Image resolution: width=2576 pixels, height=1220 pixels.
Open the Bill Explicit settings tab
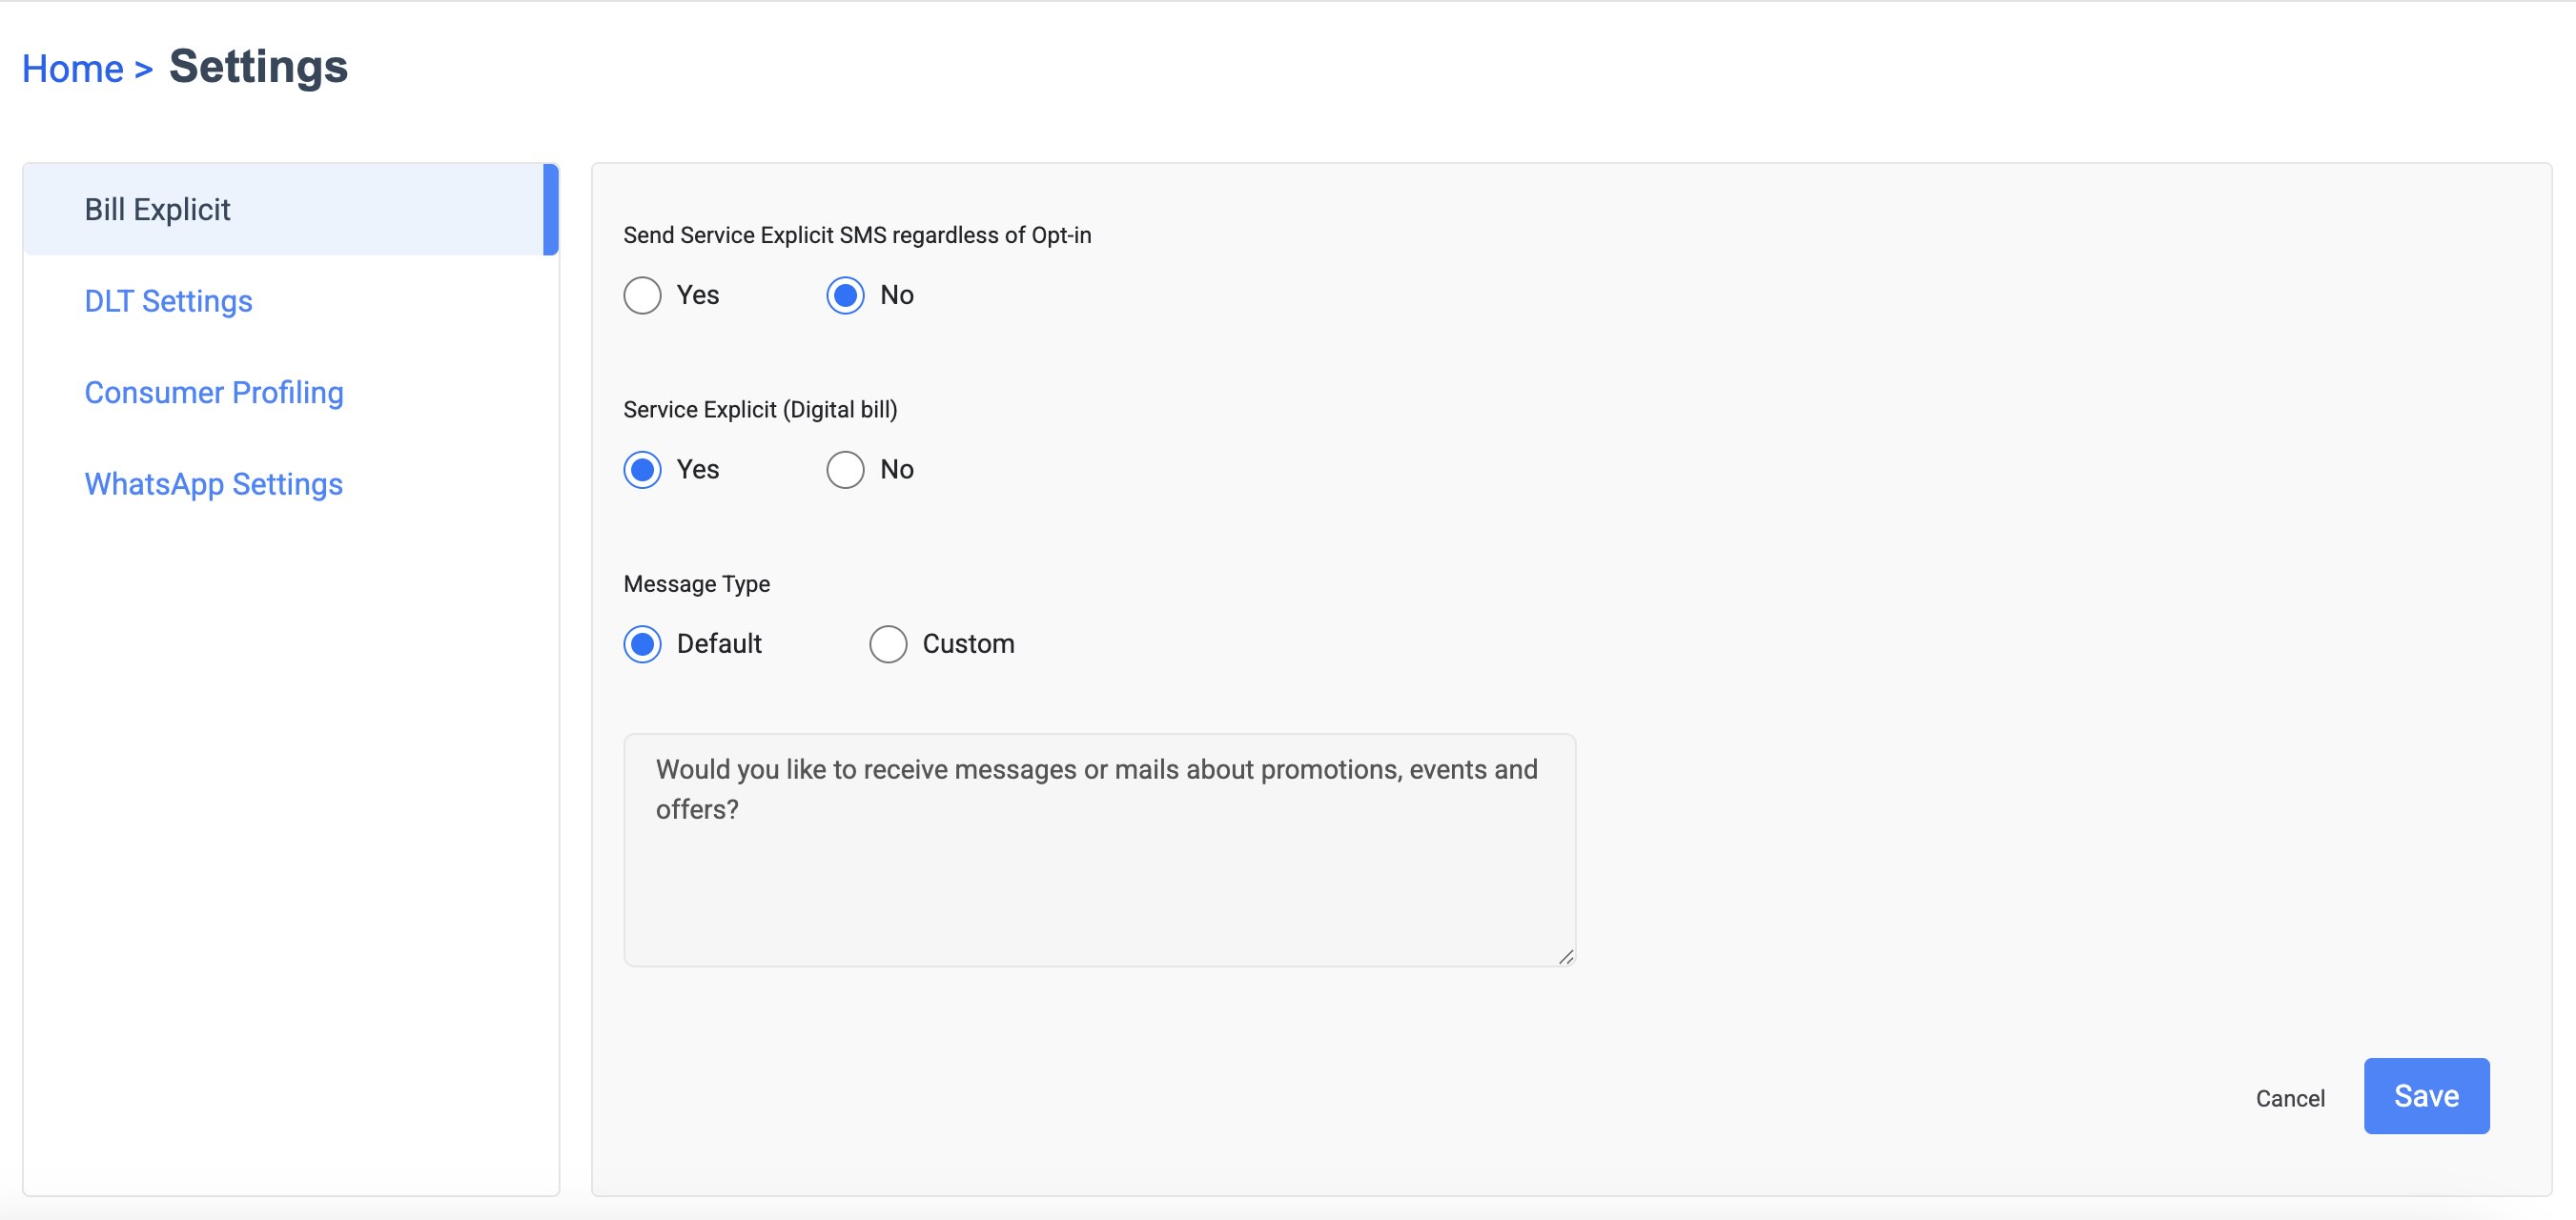[x=157, y=210]
